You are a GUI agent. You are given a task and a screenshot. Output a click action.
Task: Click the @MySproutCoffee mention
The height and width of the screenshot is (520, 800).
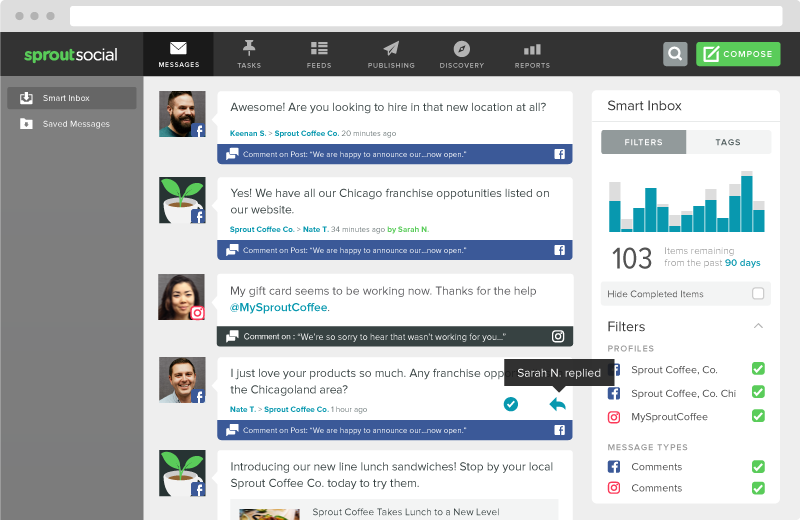(x=279, y=307)
